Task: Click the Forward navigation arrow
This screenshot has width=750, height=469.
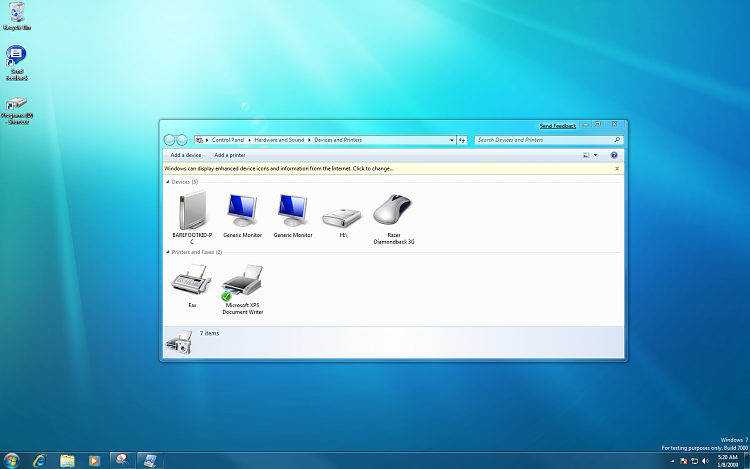Action: [182, 140]
